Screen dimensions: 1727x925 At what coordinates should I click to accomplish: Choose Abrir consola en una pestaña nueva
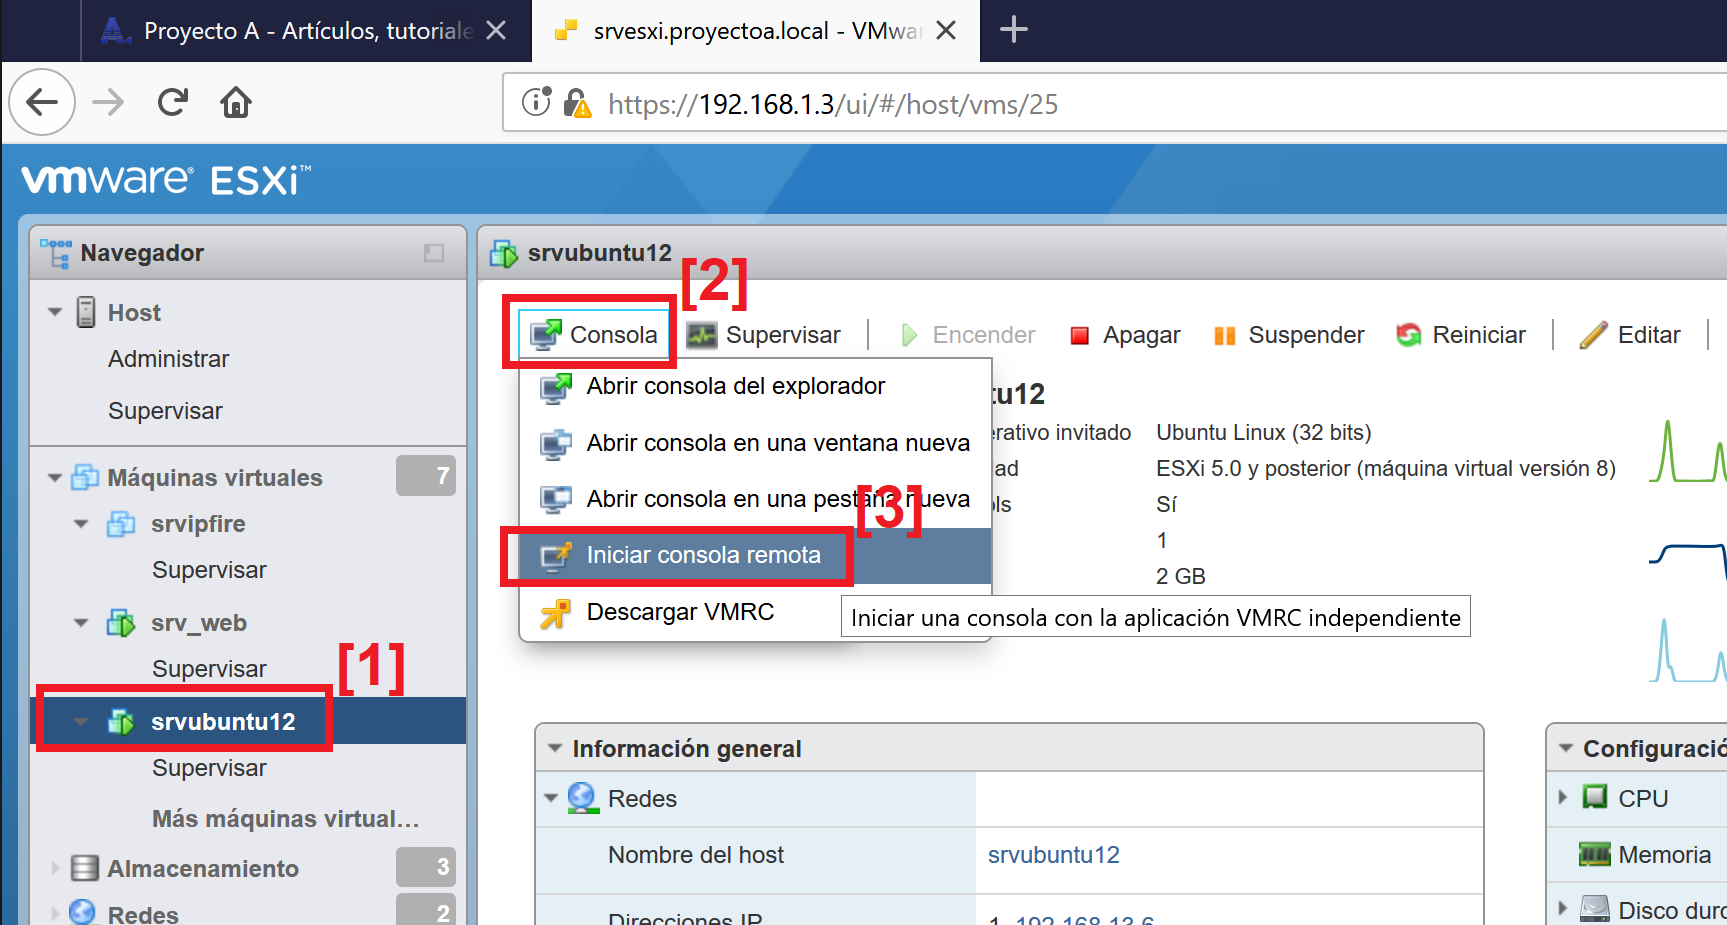[x=756, y=499]
